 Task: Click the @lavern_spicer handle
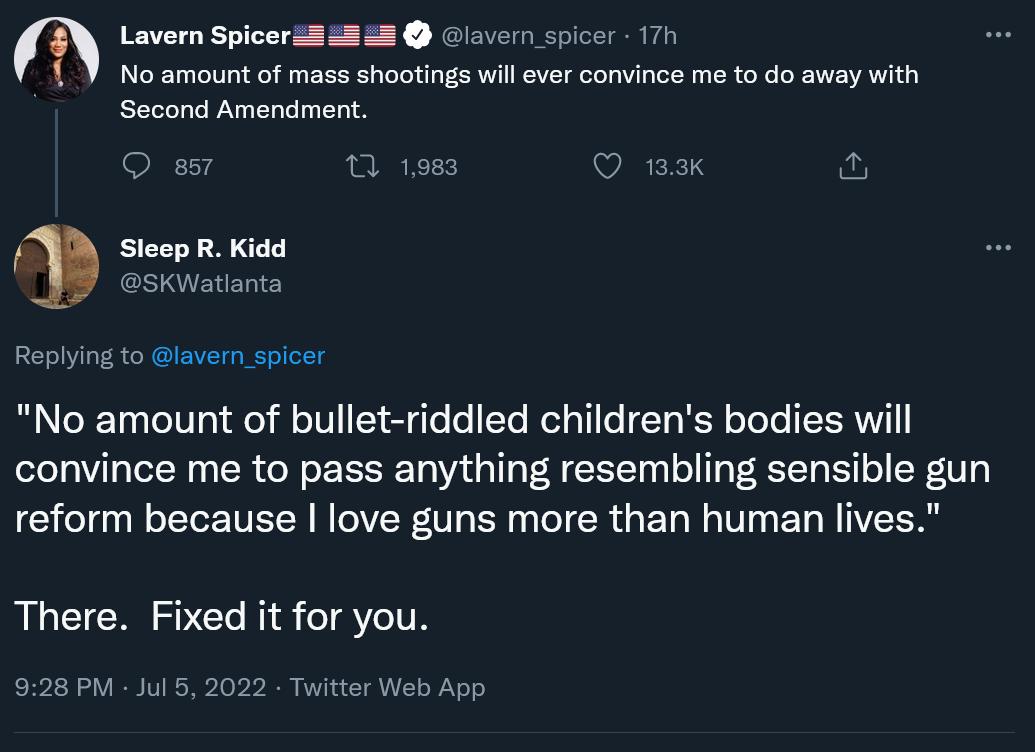pos(527,35)
